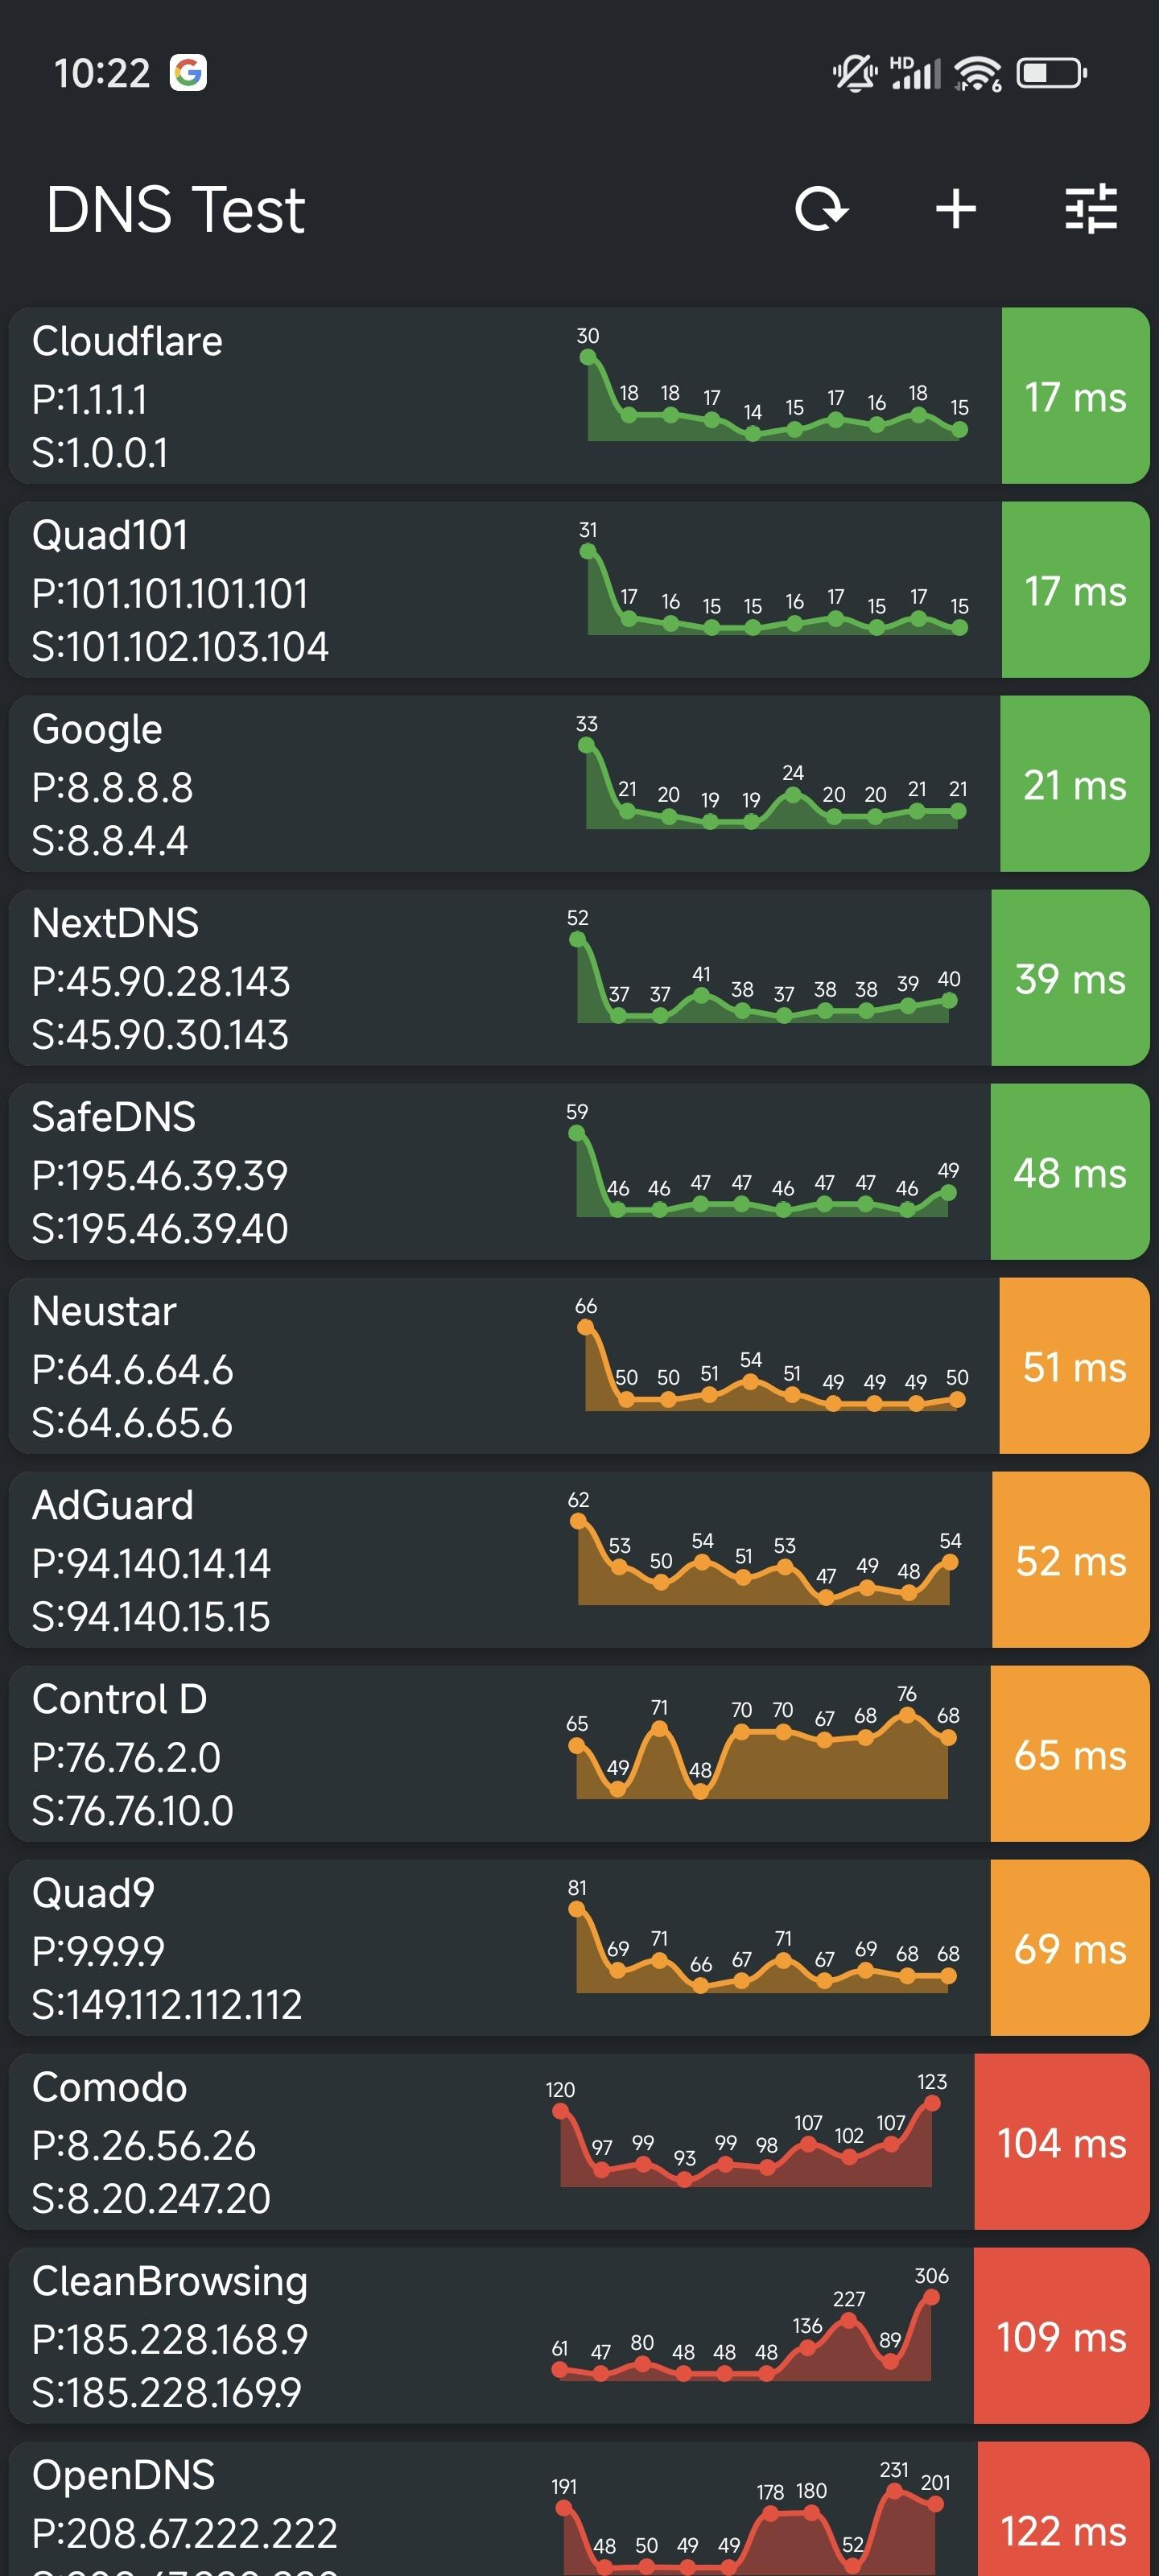The width and height of the screenshot is (1159, 2576).
Task: Open the filter settings sliders icon
Action: (x=1090, y=209)
